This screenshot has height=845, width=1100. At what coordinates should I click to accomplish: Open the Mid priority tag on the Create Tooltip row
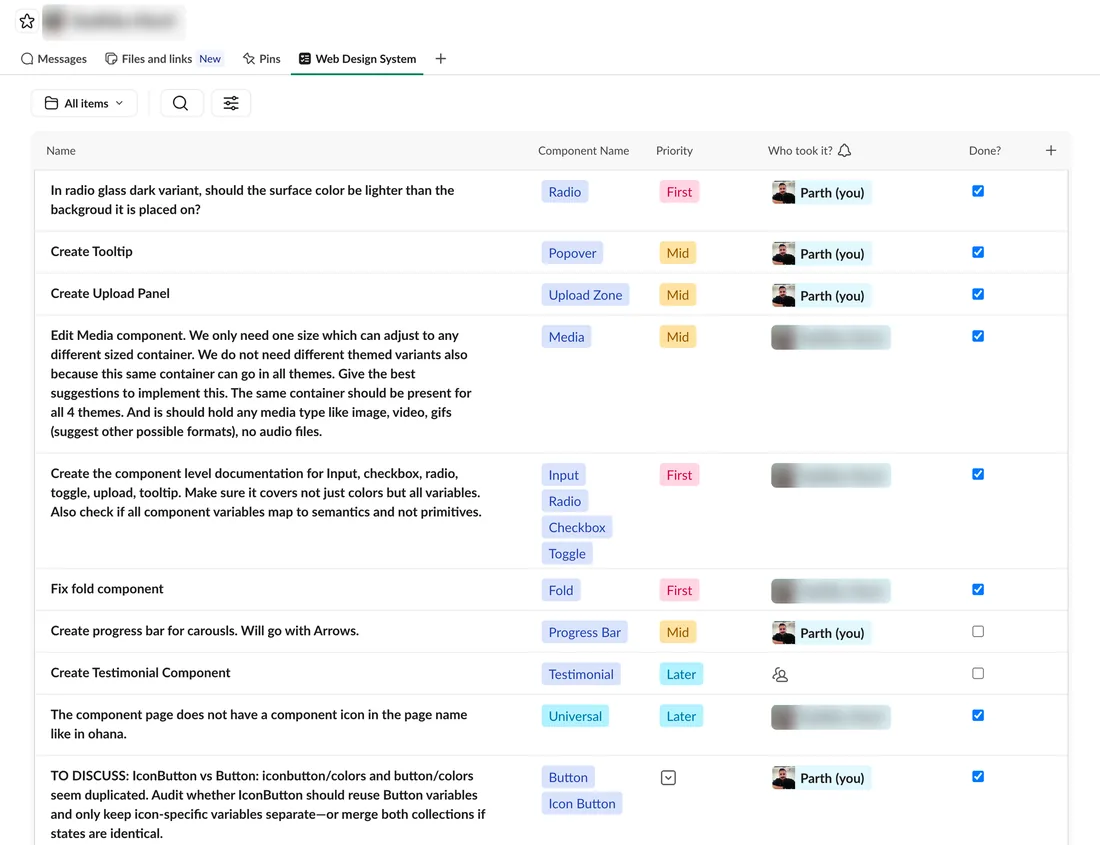pyautogui.click(x=678, y=253)
